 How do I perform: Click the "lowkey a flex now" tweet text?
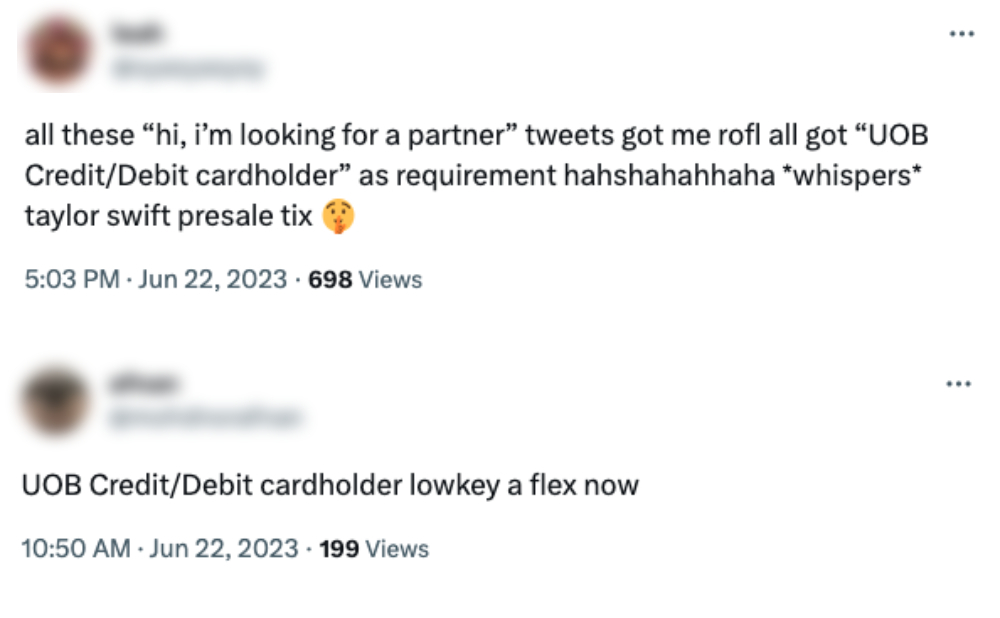coord(330,486)
